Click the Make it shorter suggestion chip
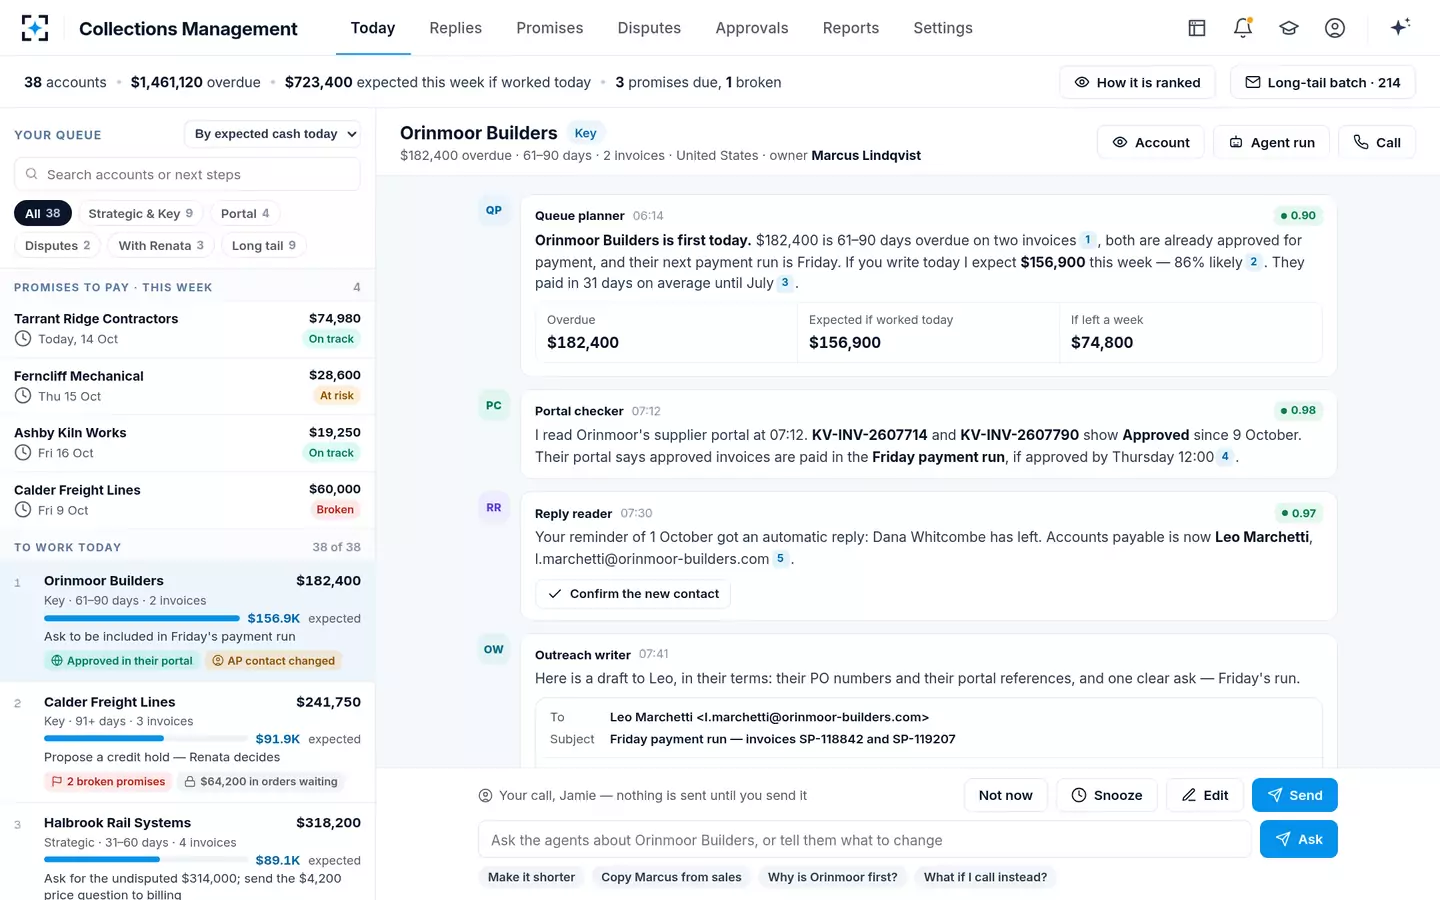Viewport: 1440px width, 900px height. (x=532, y=877)
